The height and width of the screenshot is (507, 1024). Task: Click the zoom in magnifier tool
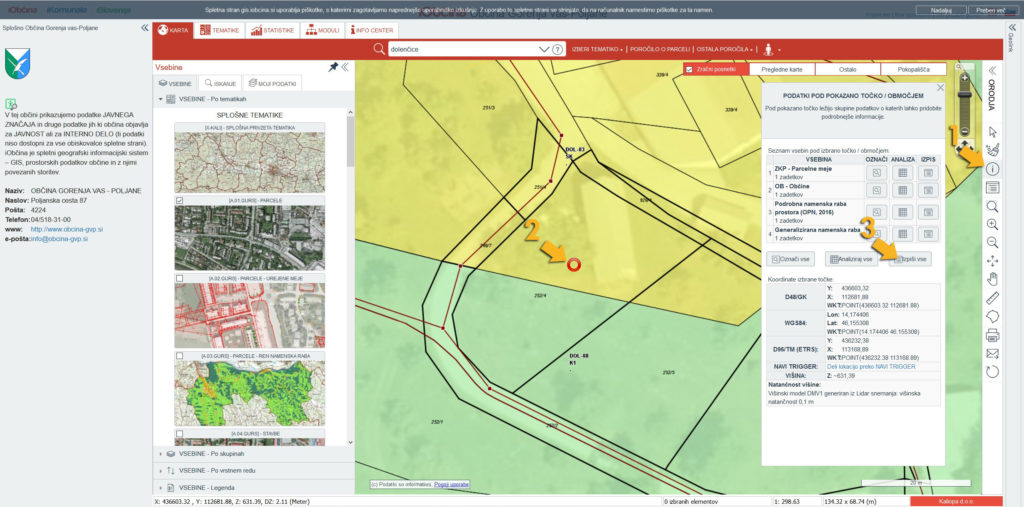(993, 224)
